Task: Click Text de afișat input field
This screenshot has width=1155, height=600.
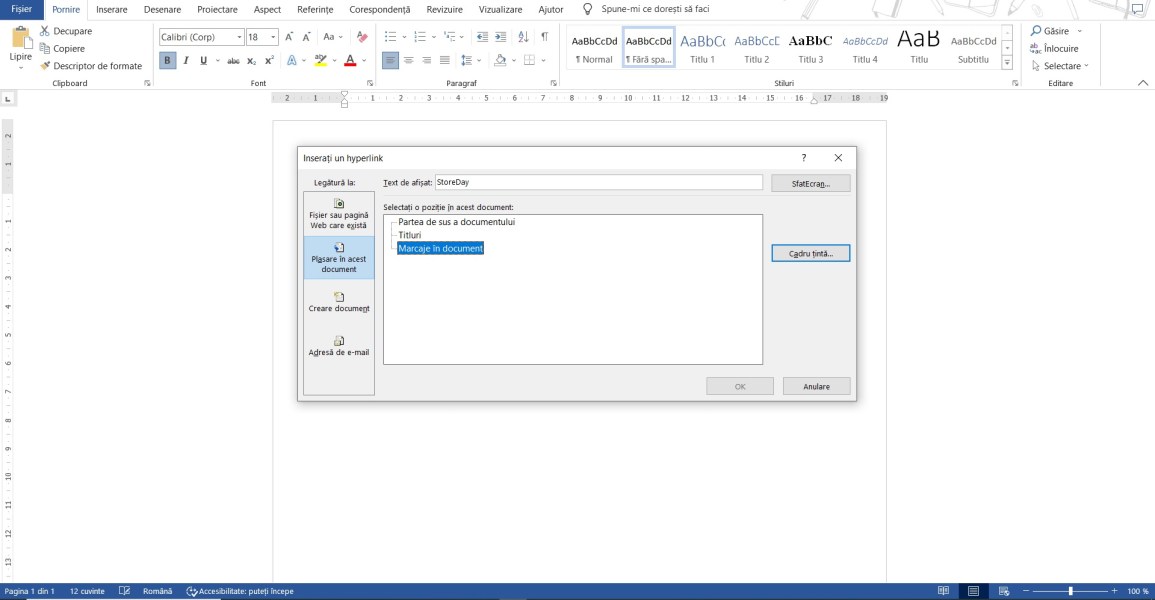Action: click(x=598, y=183)
